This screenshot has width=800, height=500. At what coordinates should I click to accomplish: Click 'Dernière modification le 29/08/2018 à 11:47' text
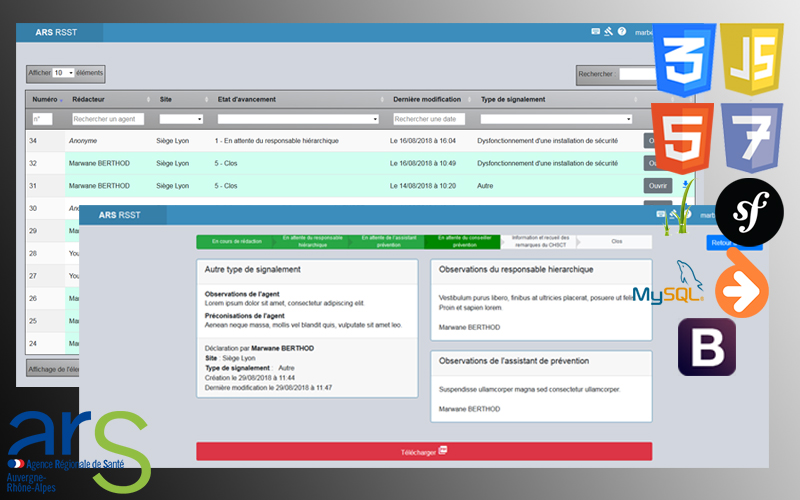[268, 388]
